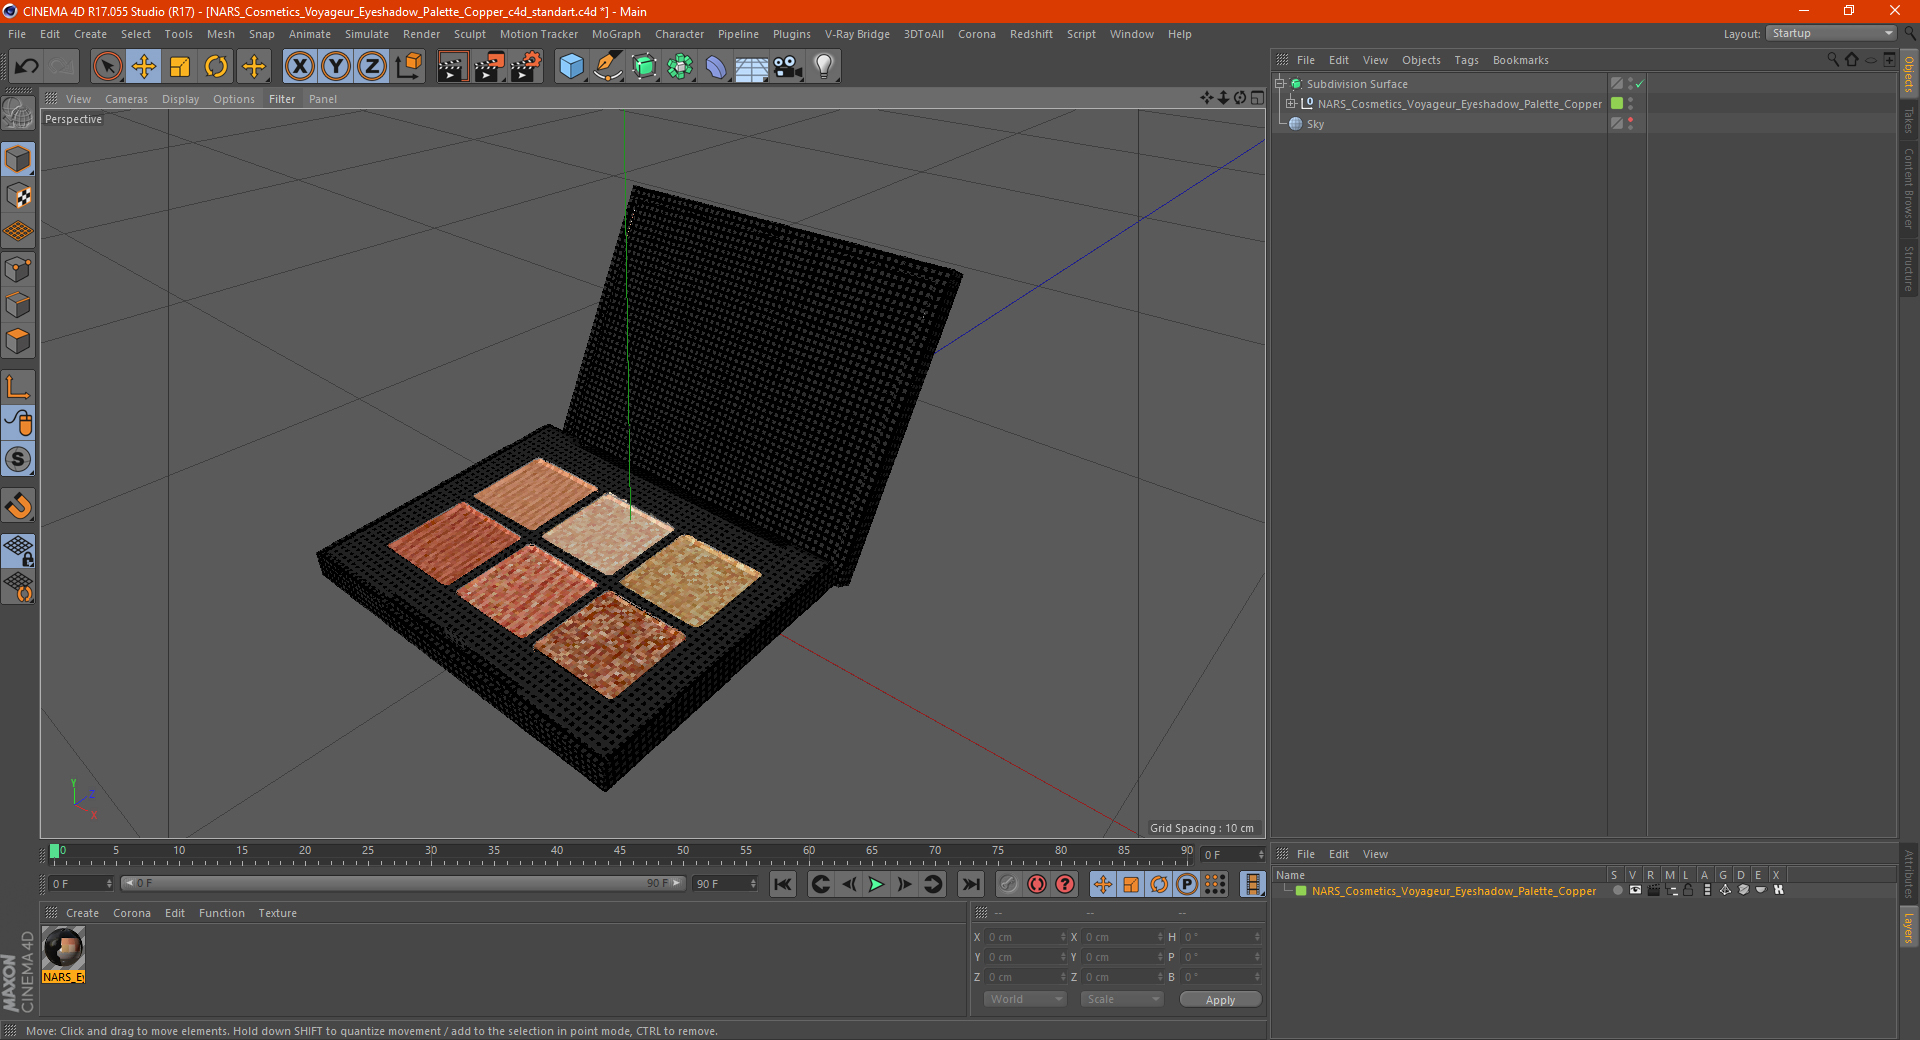Click Record Active Objects button
The width and height of the screenshot is (1920, 1040).
[x=1009, y=884]
